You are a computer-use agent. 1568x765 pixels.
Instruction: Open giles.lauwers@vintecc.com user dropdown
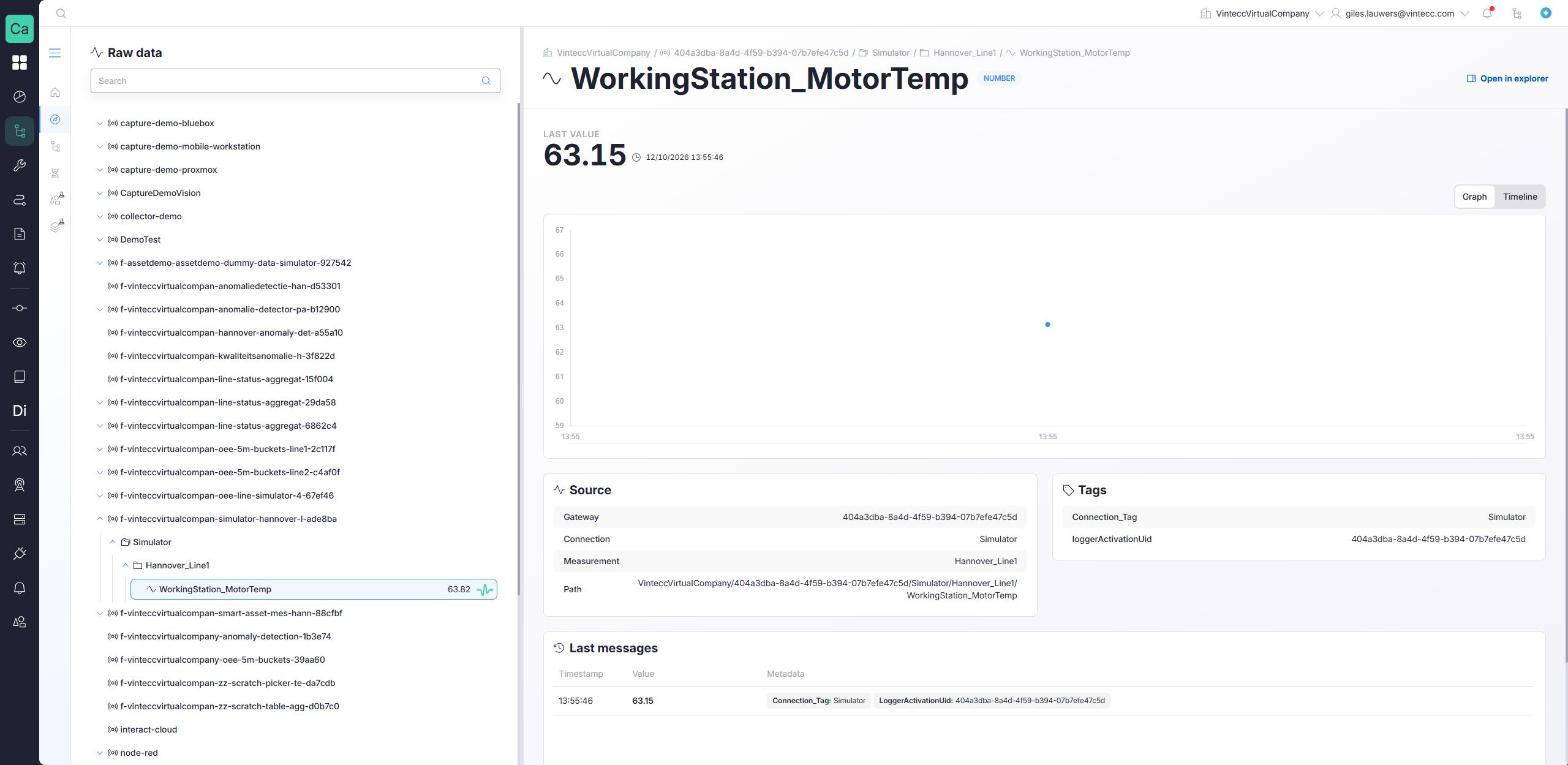click(1399, 13)
